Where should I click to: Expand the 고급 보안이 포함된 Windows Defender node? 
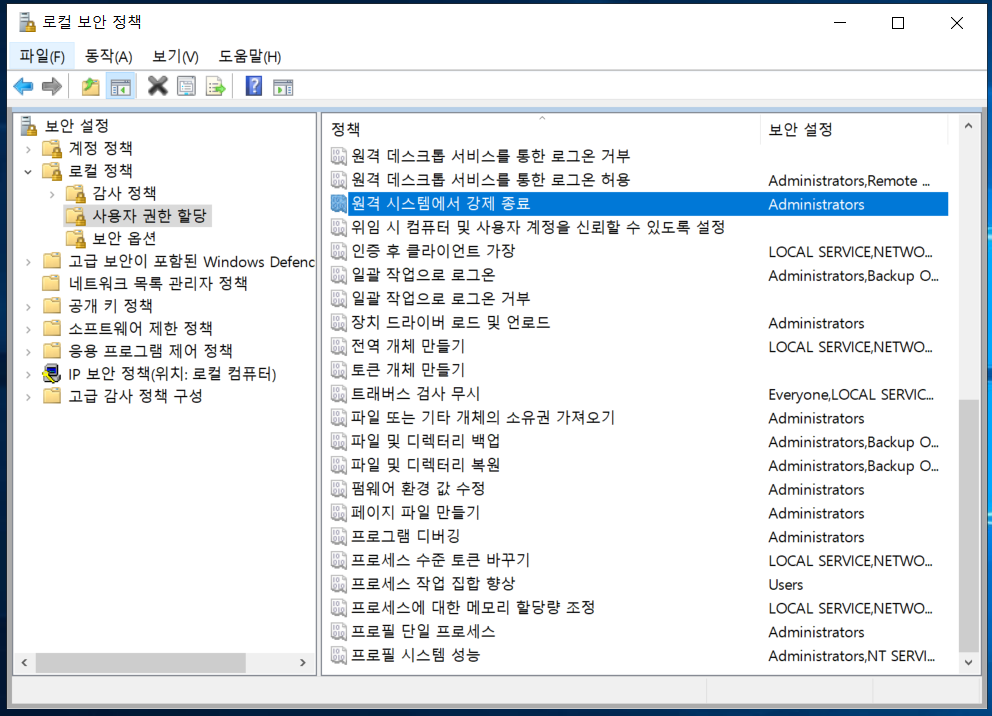coord(28,262)
